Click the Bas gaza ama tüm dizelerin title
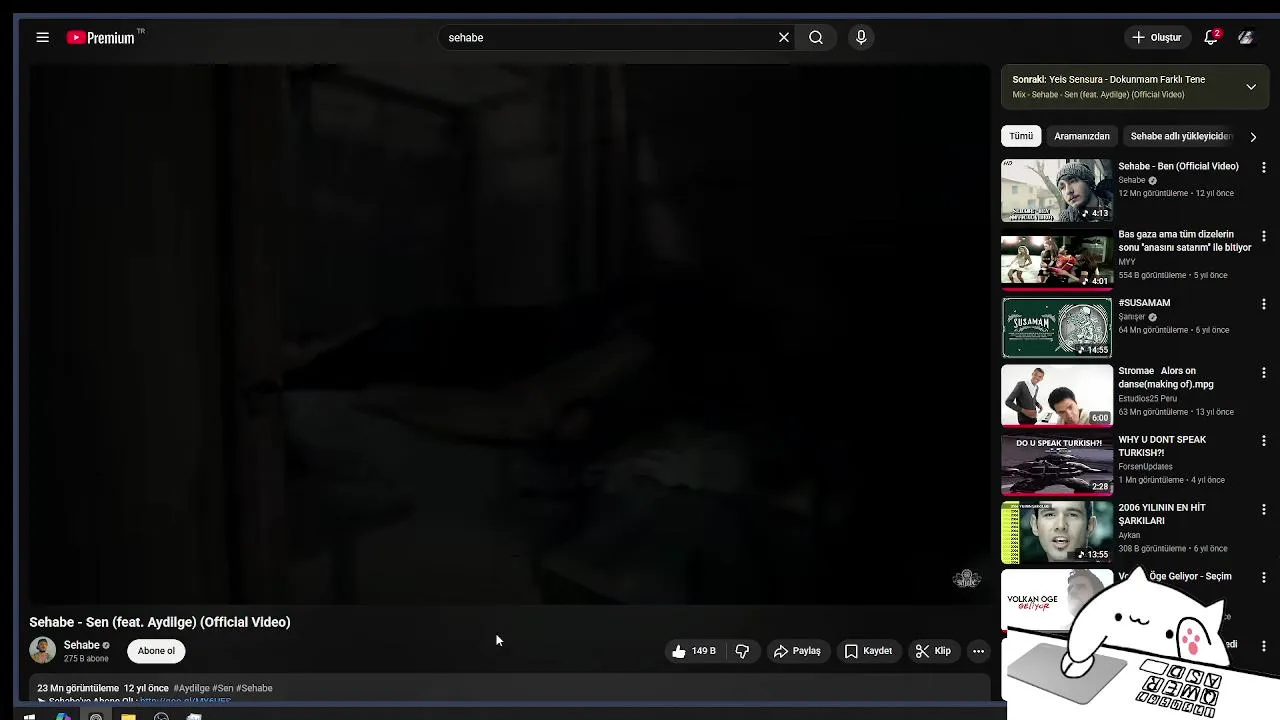 coord(1185,241)
